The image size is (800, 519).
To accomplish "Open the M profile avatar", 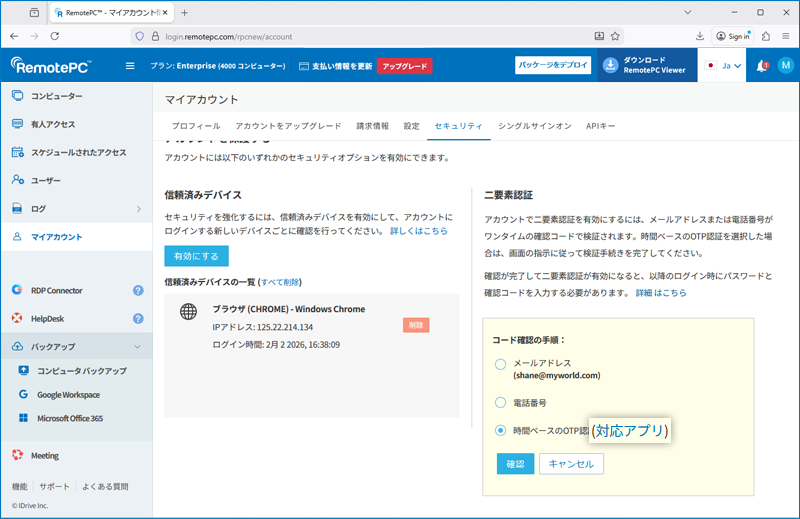I will pos(786,65).
